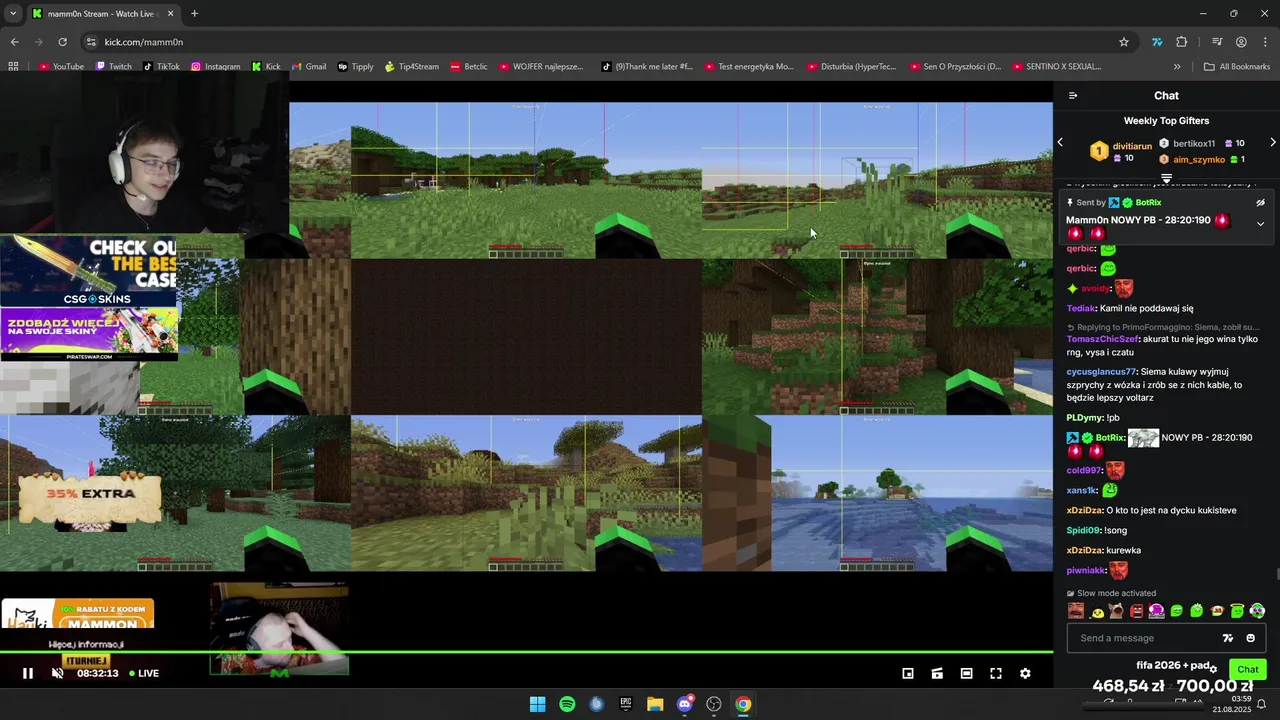Open aim_szymko gifter profile

(1199, 159)
